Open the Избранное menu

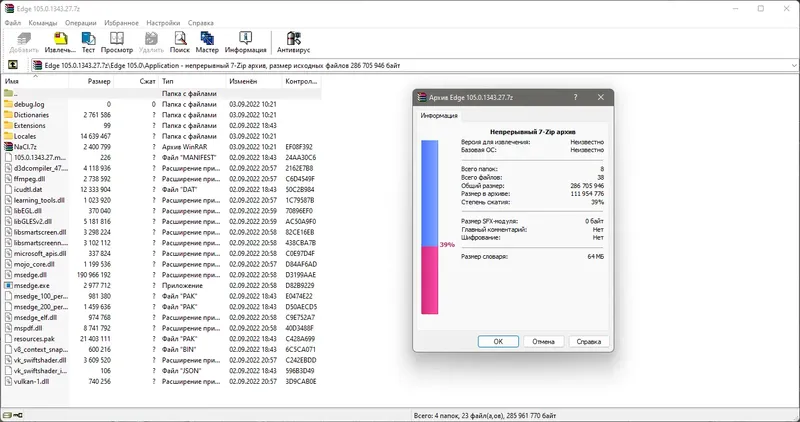(x=121, y=23)
